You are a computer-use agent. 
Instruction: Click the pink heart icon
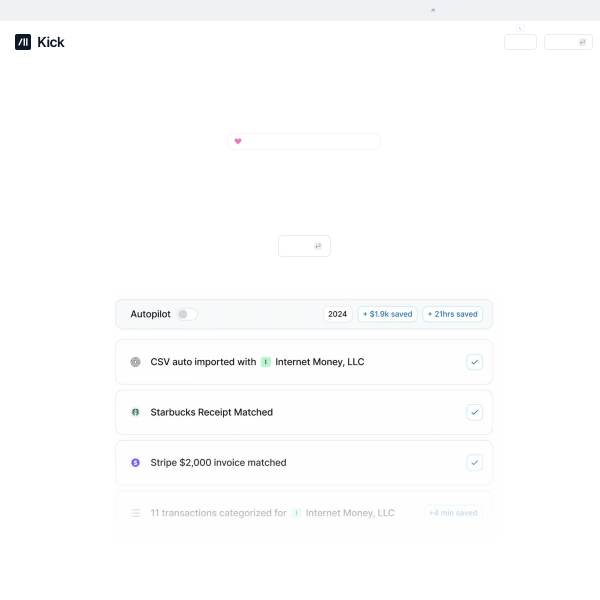coord(238,141)
